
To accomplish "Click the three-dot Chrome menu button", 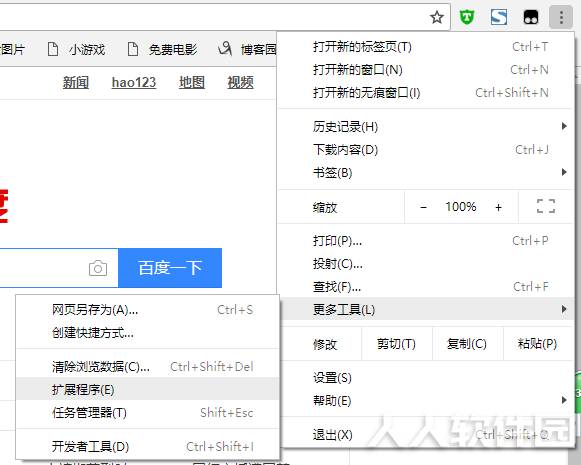I will [561, 17].
